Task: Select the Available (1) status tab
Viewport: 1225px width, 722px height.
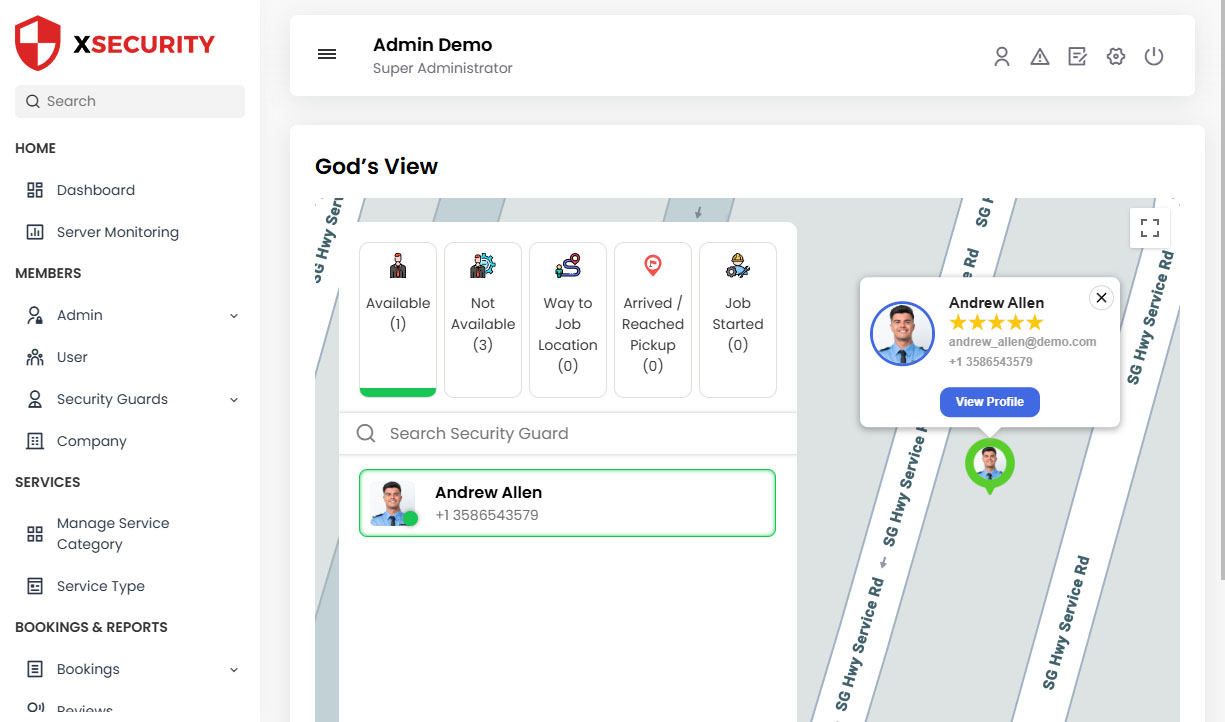Action: click(398, 320)
